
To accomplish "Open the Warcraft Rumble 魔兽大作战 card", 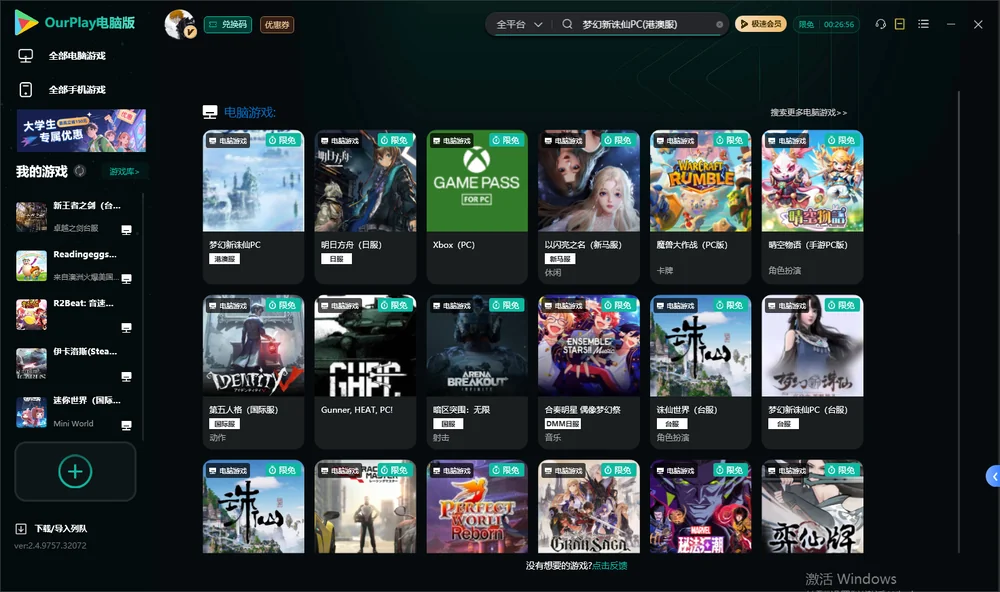I will coord(701,207).
